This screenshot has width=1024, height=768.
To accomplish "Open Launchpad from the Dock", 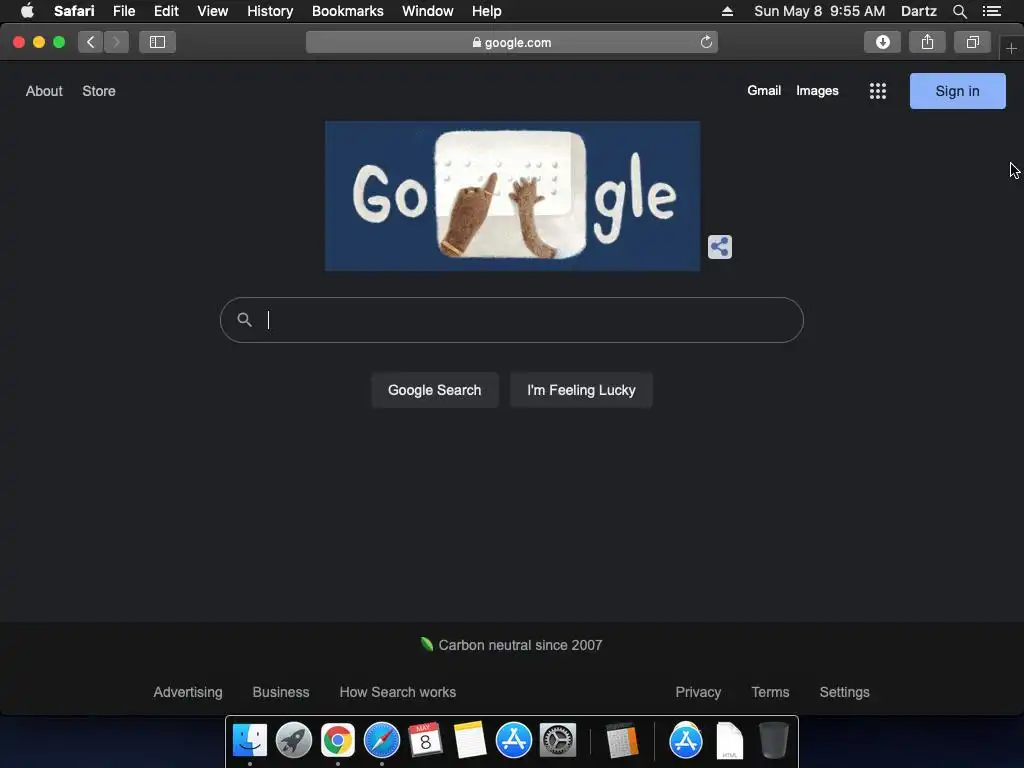I will 294,741.
